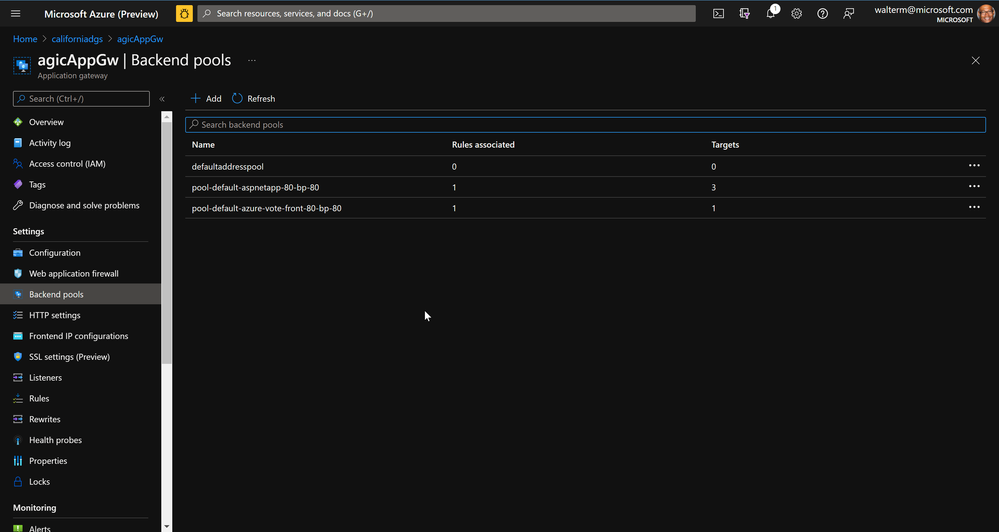The image size is (999, 532).
Task: Open the notifications bell
Action: click(771, 13)
